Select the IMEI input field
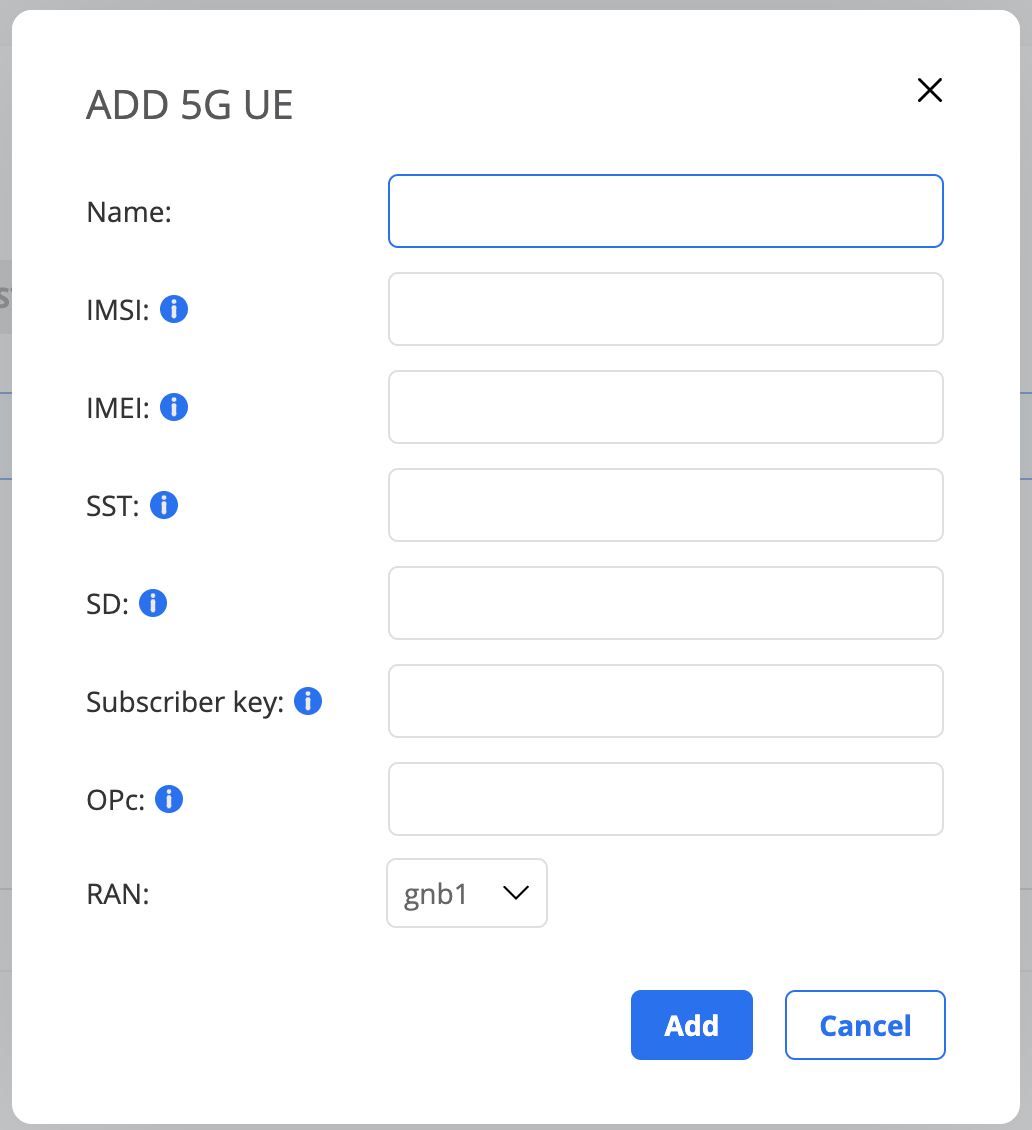Viewport: 1032px width, 1130px height. pos(666,407)
